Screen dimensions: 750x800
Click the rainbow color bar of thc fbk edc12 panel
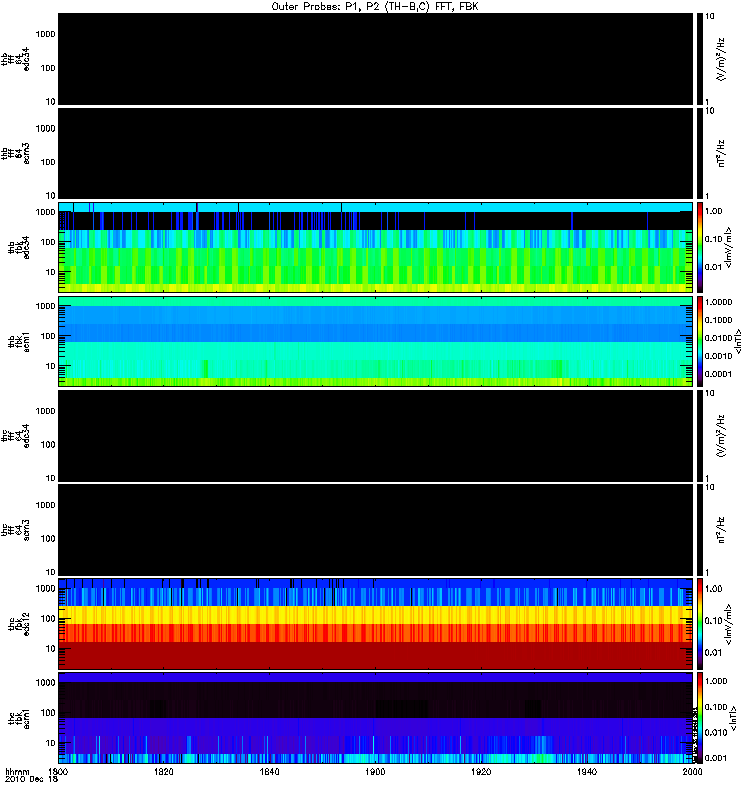(699, 624)
